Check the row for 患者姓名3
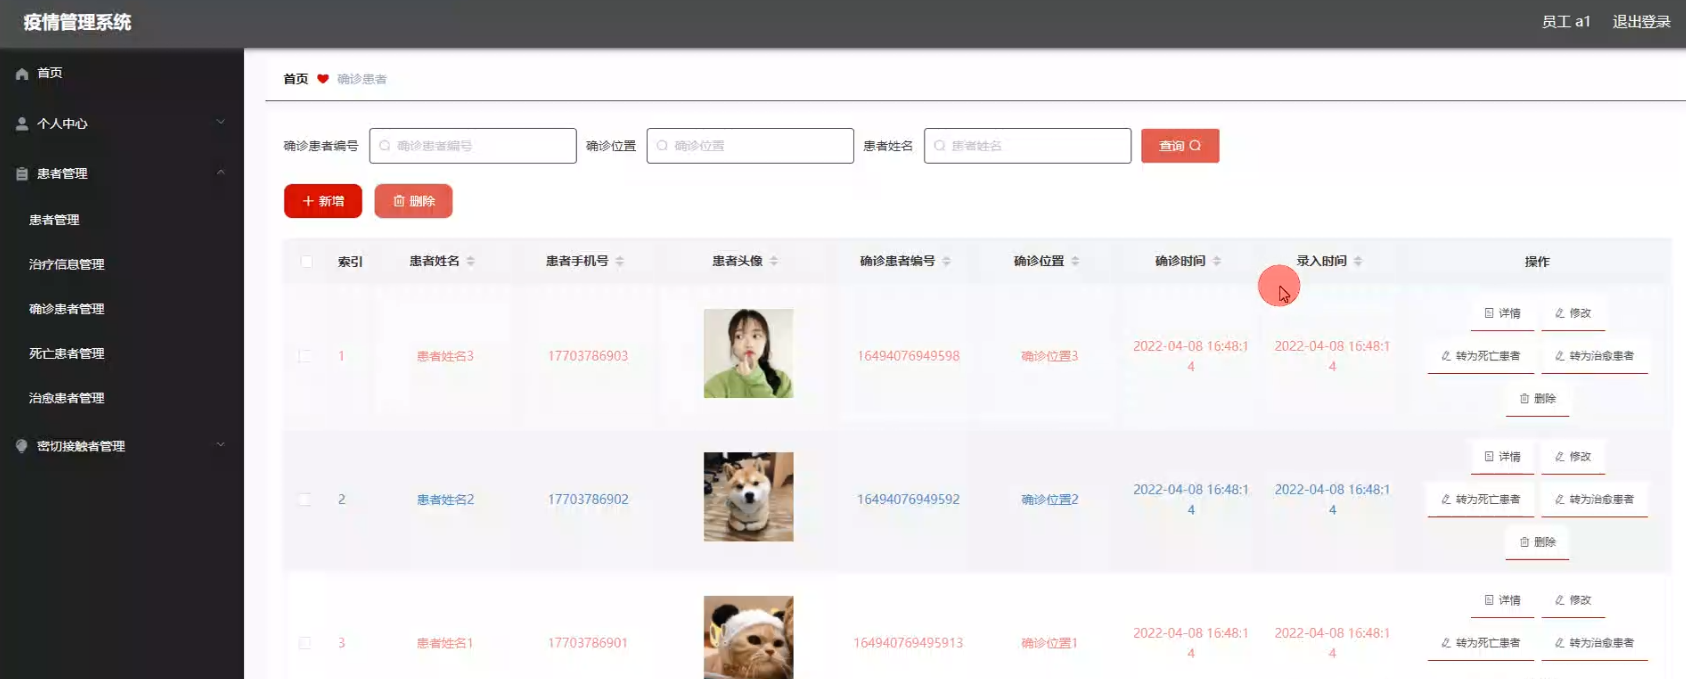 pos(305,356)
